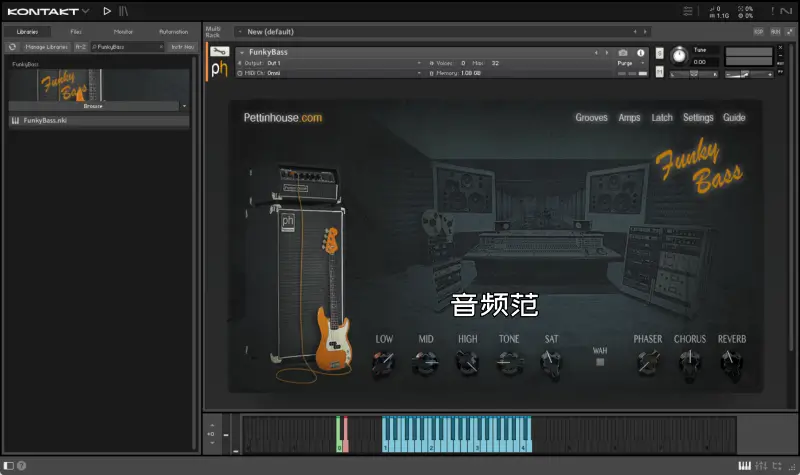Image resolution: width=800 pixels, height=475 pixels.
Task: Click the play transport triangle icon
Action: [107, 11]
